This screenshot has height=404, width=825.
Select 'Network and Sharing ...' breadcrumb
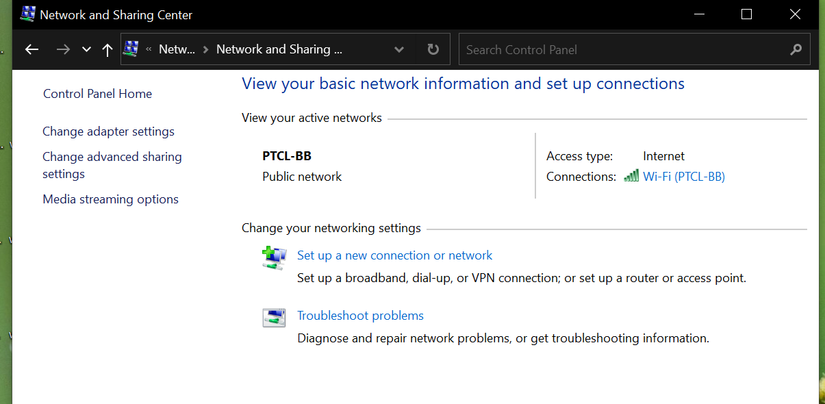(279, 49)
